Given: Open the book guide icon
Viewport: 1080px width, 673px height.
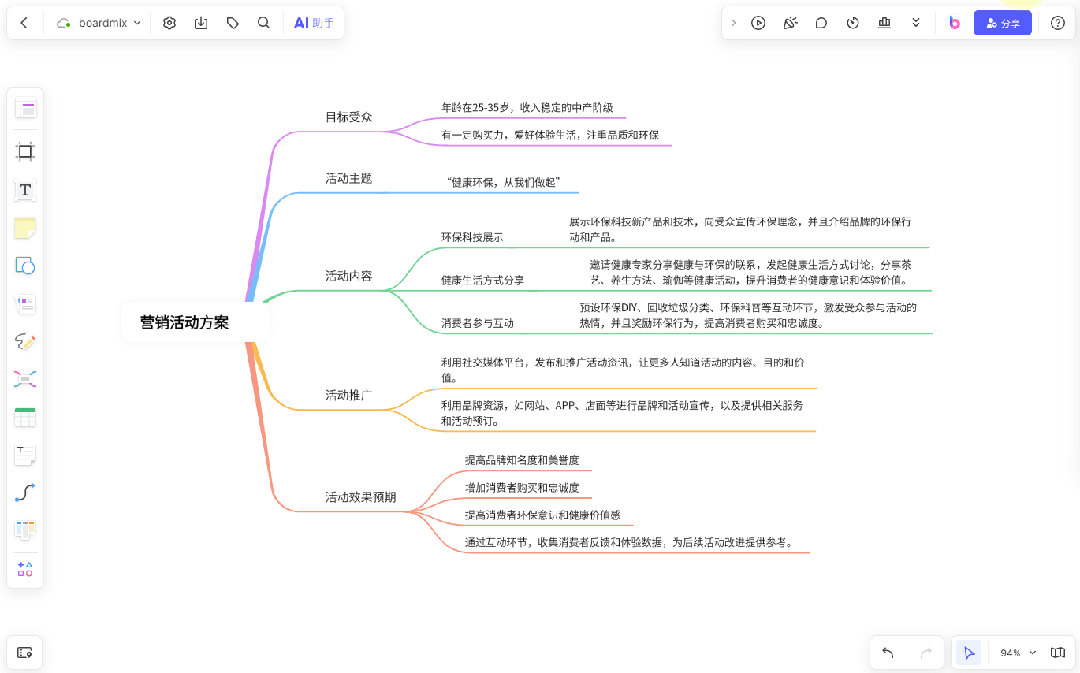Looking at the screenshot, I should point(1058,652).
